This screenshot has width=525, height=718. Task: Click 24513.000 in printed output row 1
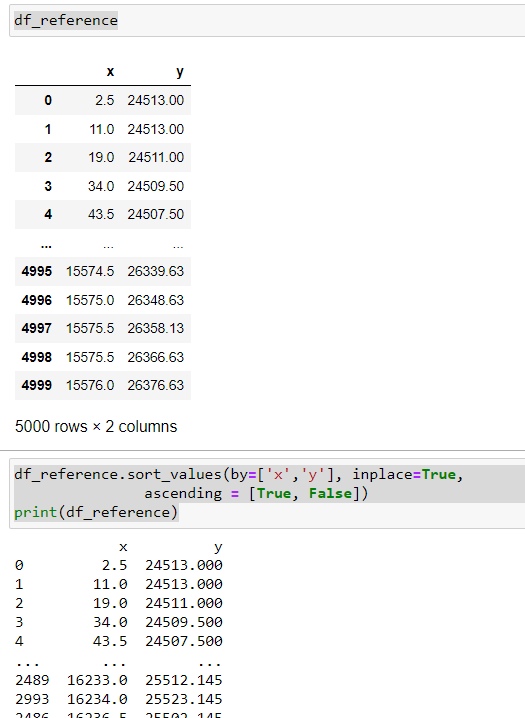point(184,584)
